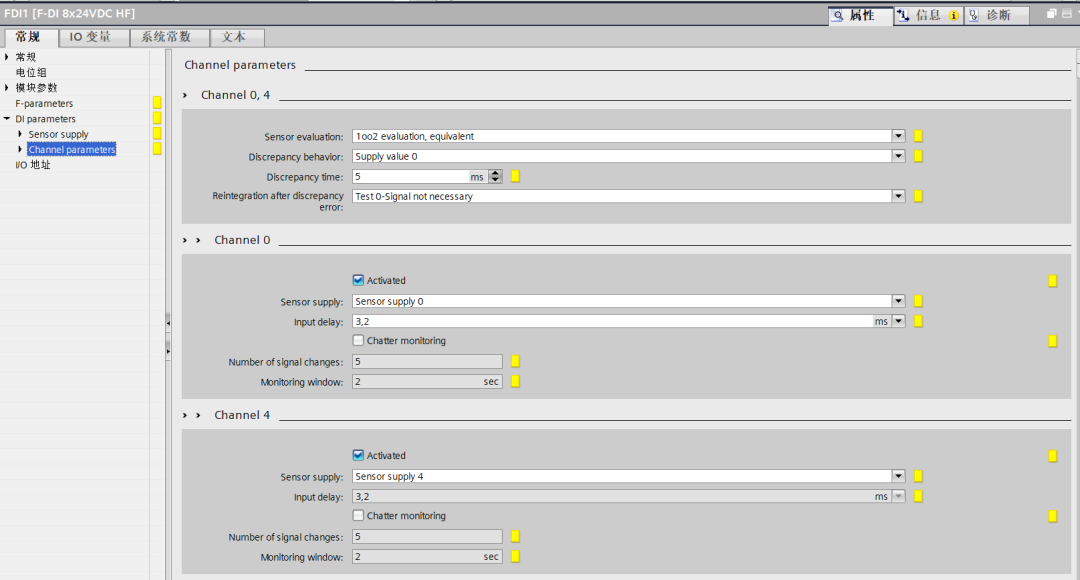
Task: Click yellow marker next to Channel parameters tree item
Action: pos(157,149)
